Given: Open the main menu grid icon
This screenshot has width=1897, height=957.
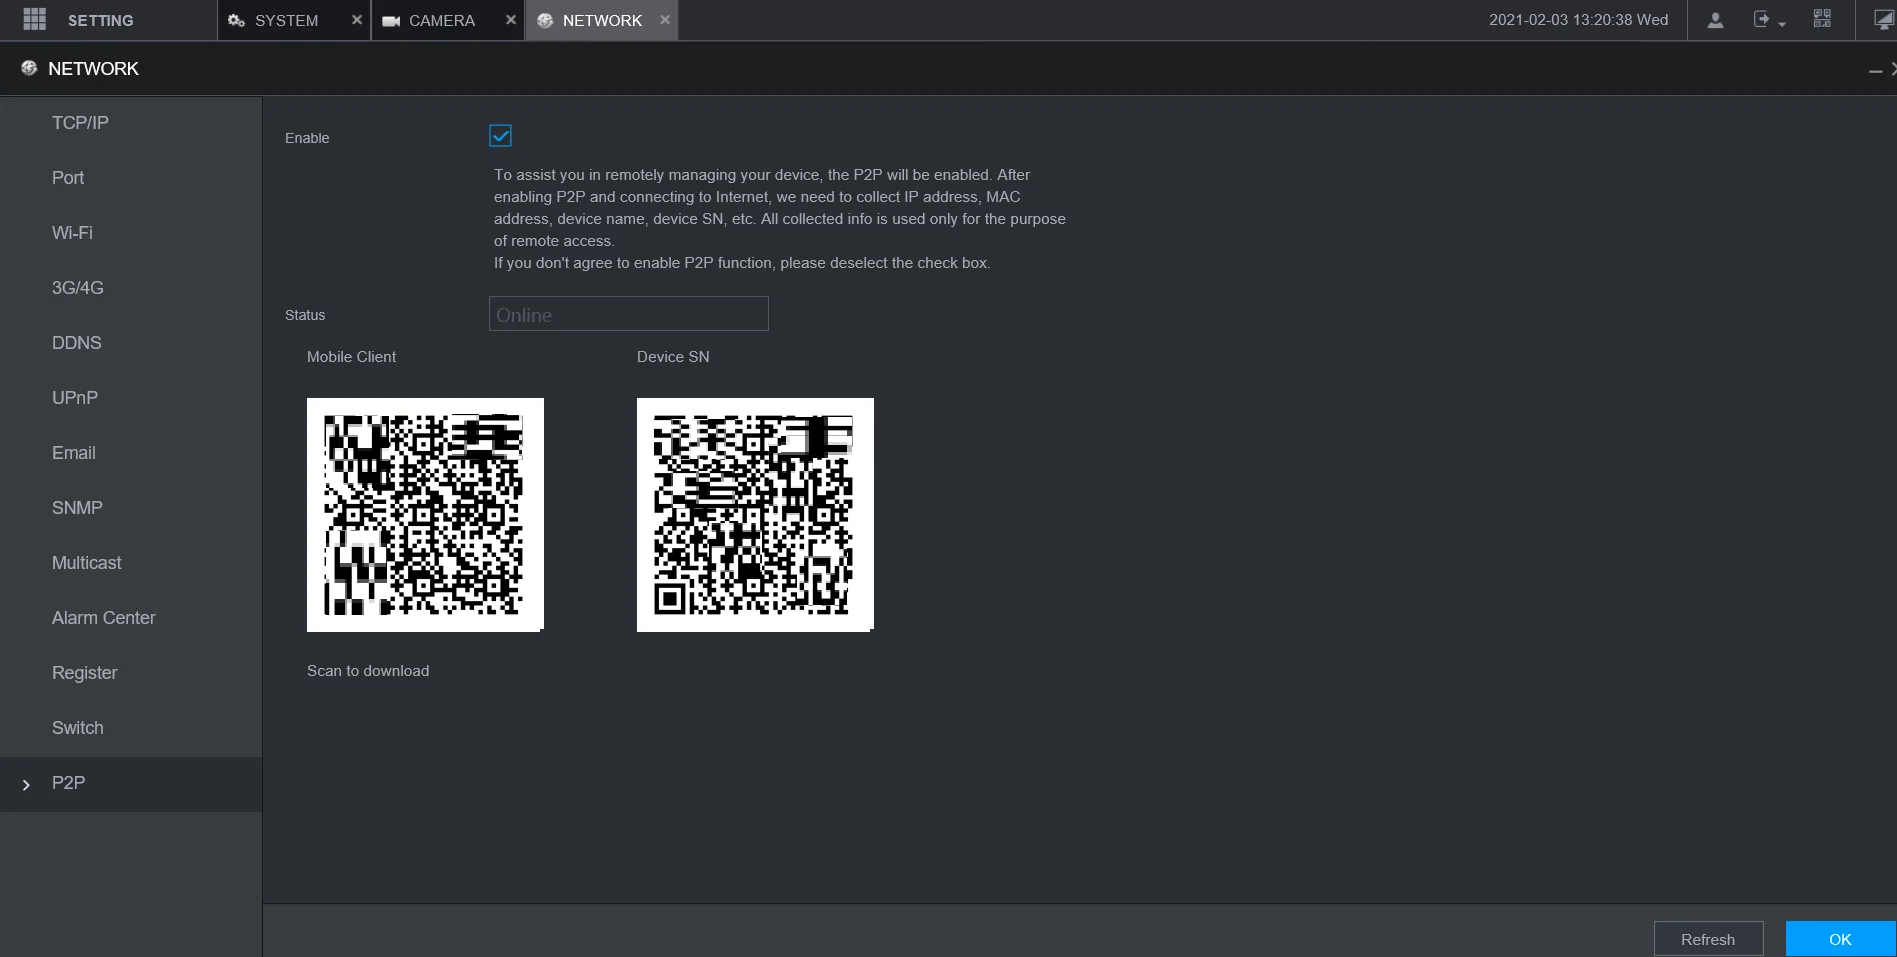Looking at the screenshot, I should click(34, 20).
